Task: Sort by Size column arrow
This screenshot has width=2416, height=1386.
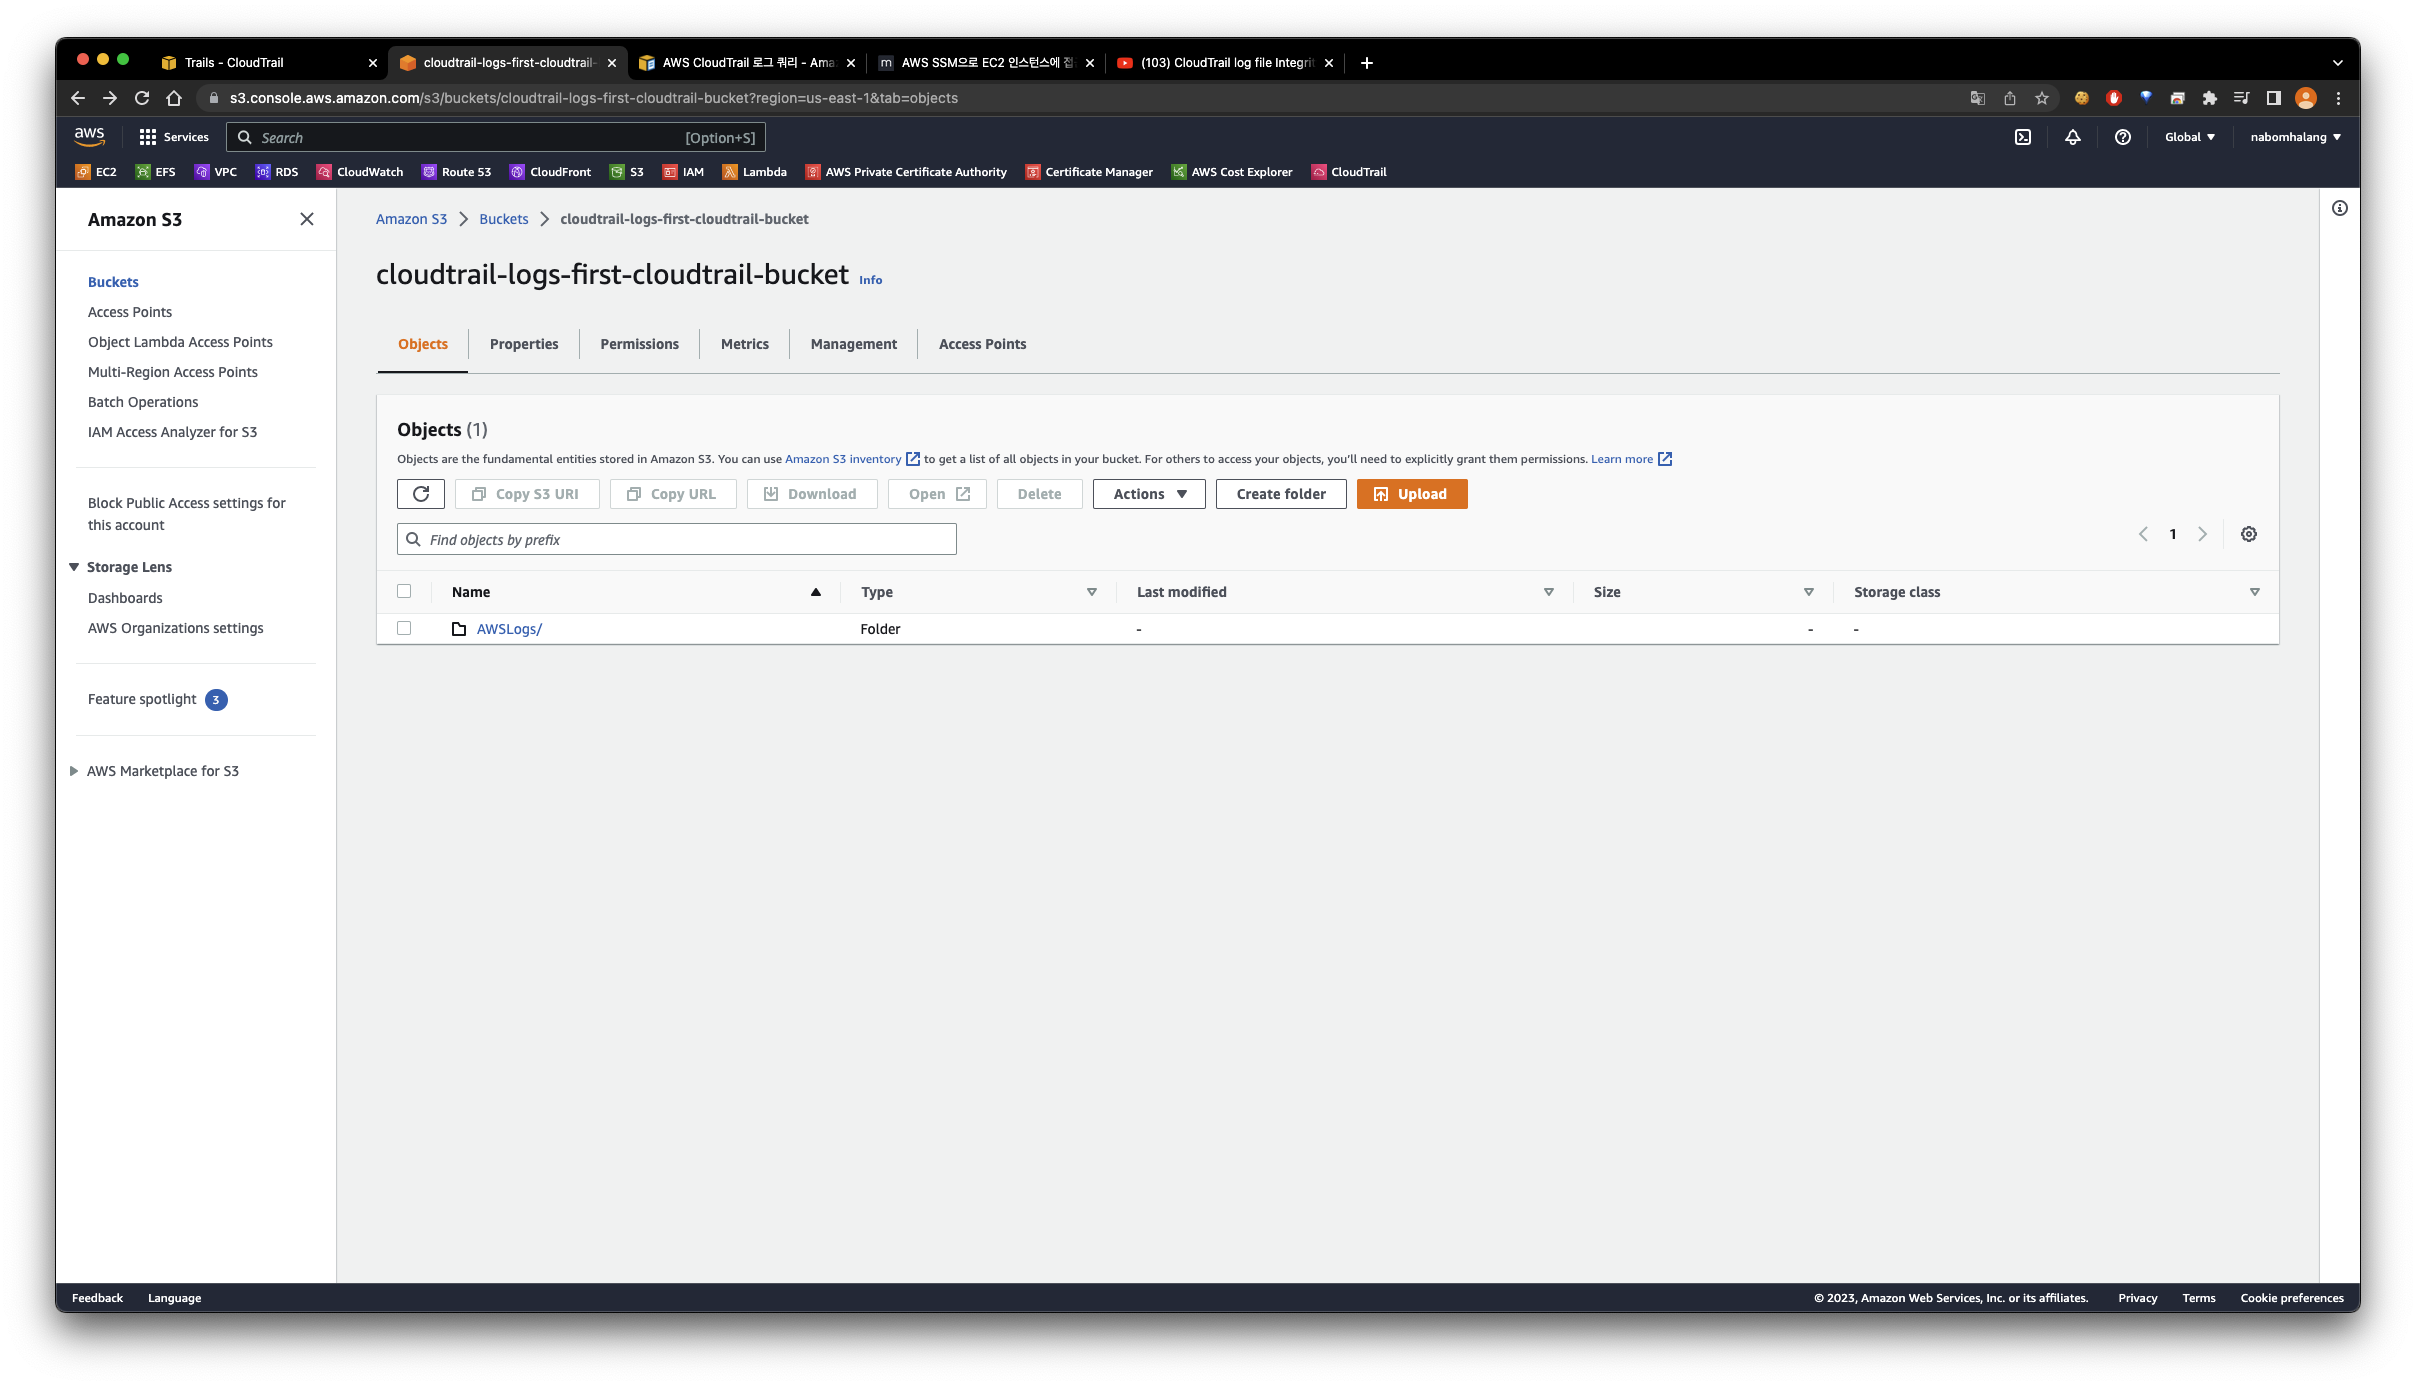Action: (x=1809, y=592)
